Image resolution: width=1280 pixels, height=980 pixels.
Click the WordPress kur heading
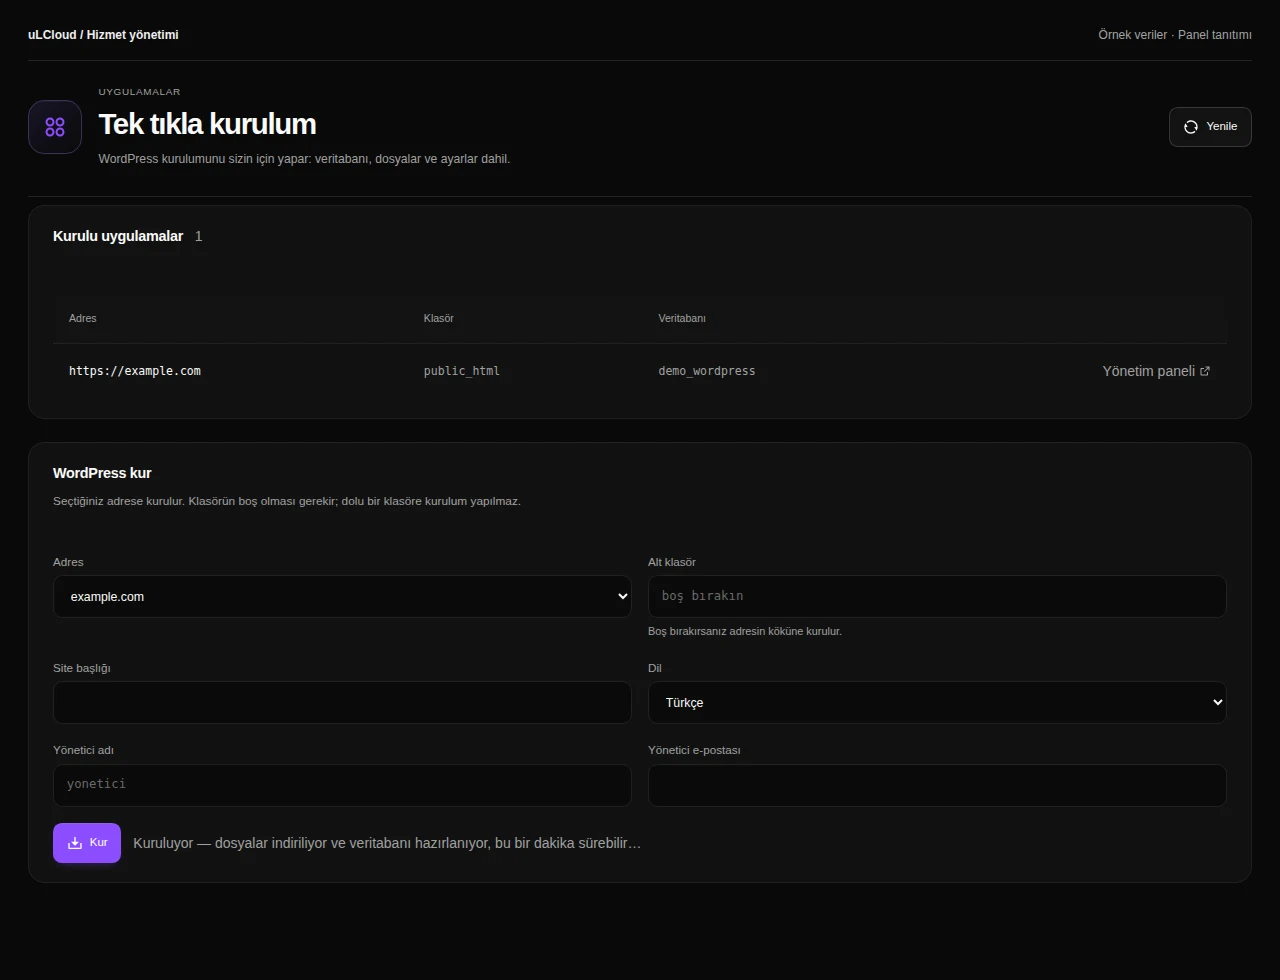click(x=102, y=473)
